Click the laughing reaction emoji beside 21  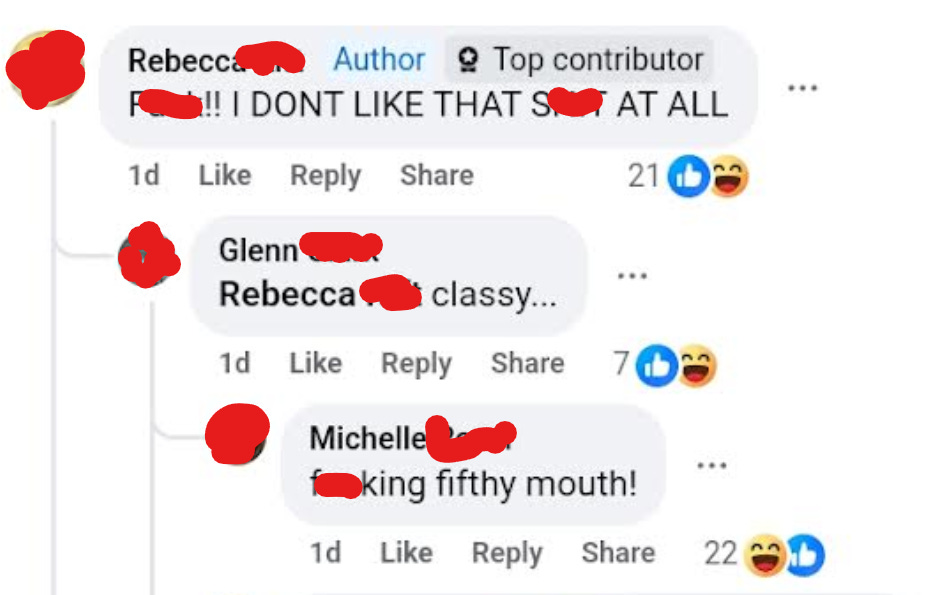(729, 176)
